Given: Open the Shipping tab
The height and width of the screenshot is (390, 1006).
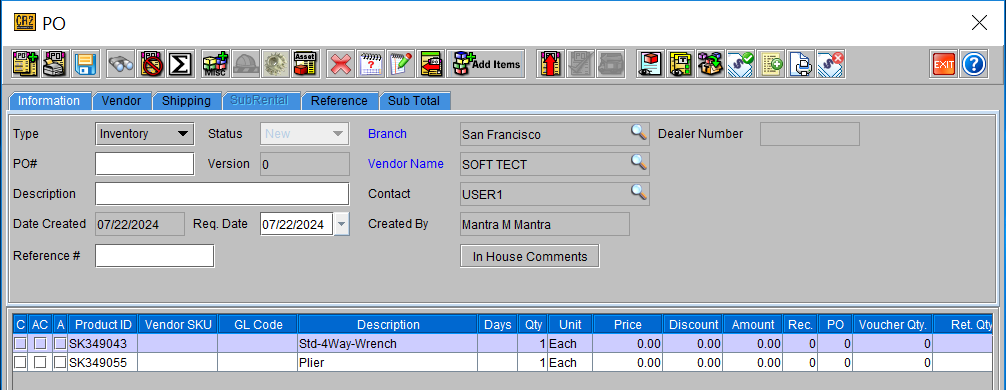Looking at the screenshot, I should 186,101.
